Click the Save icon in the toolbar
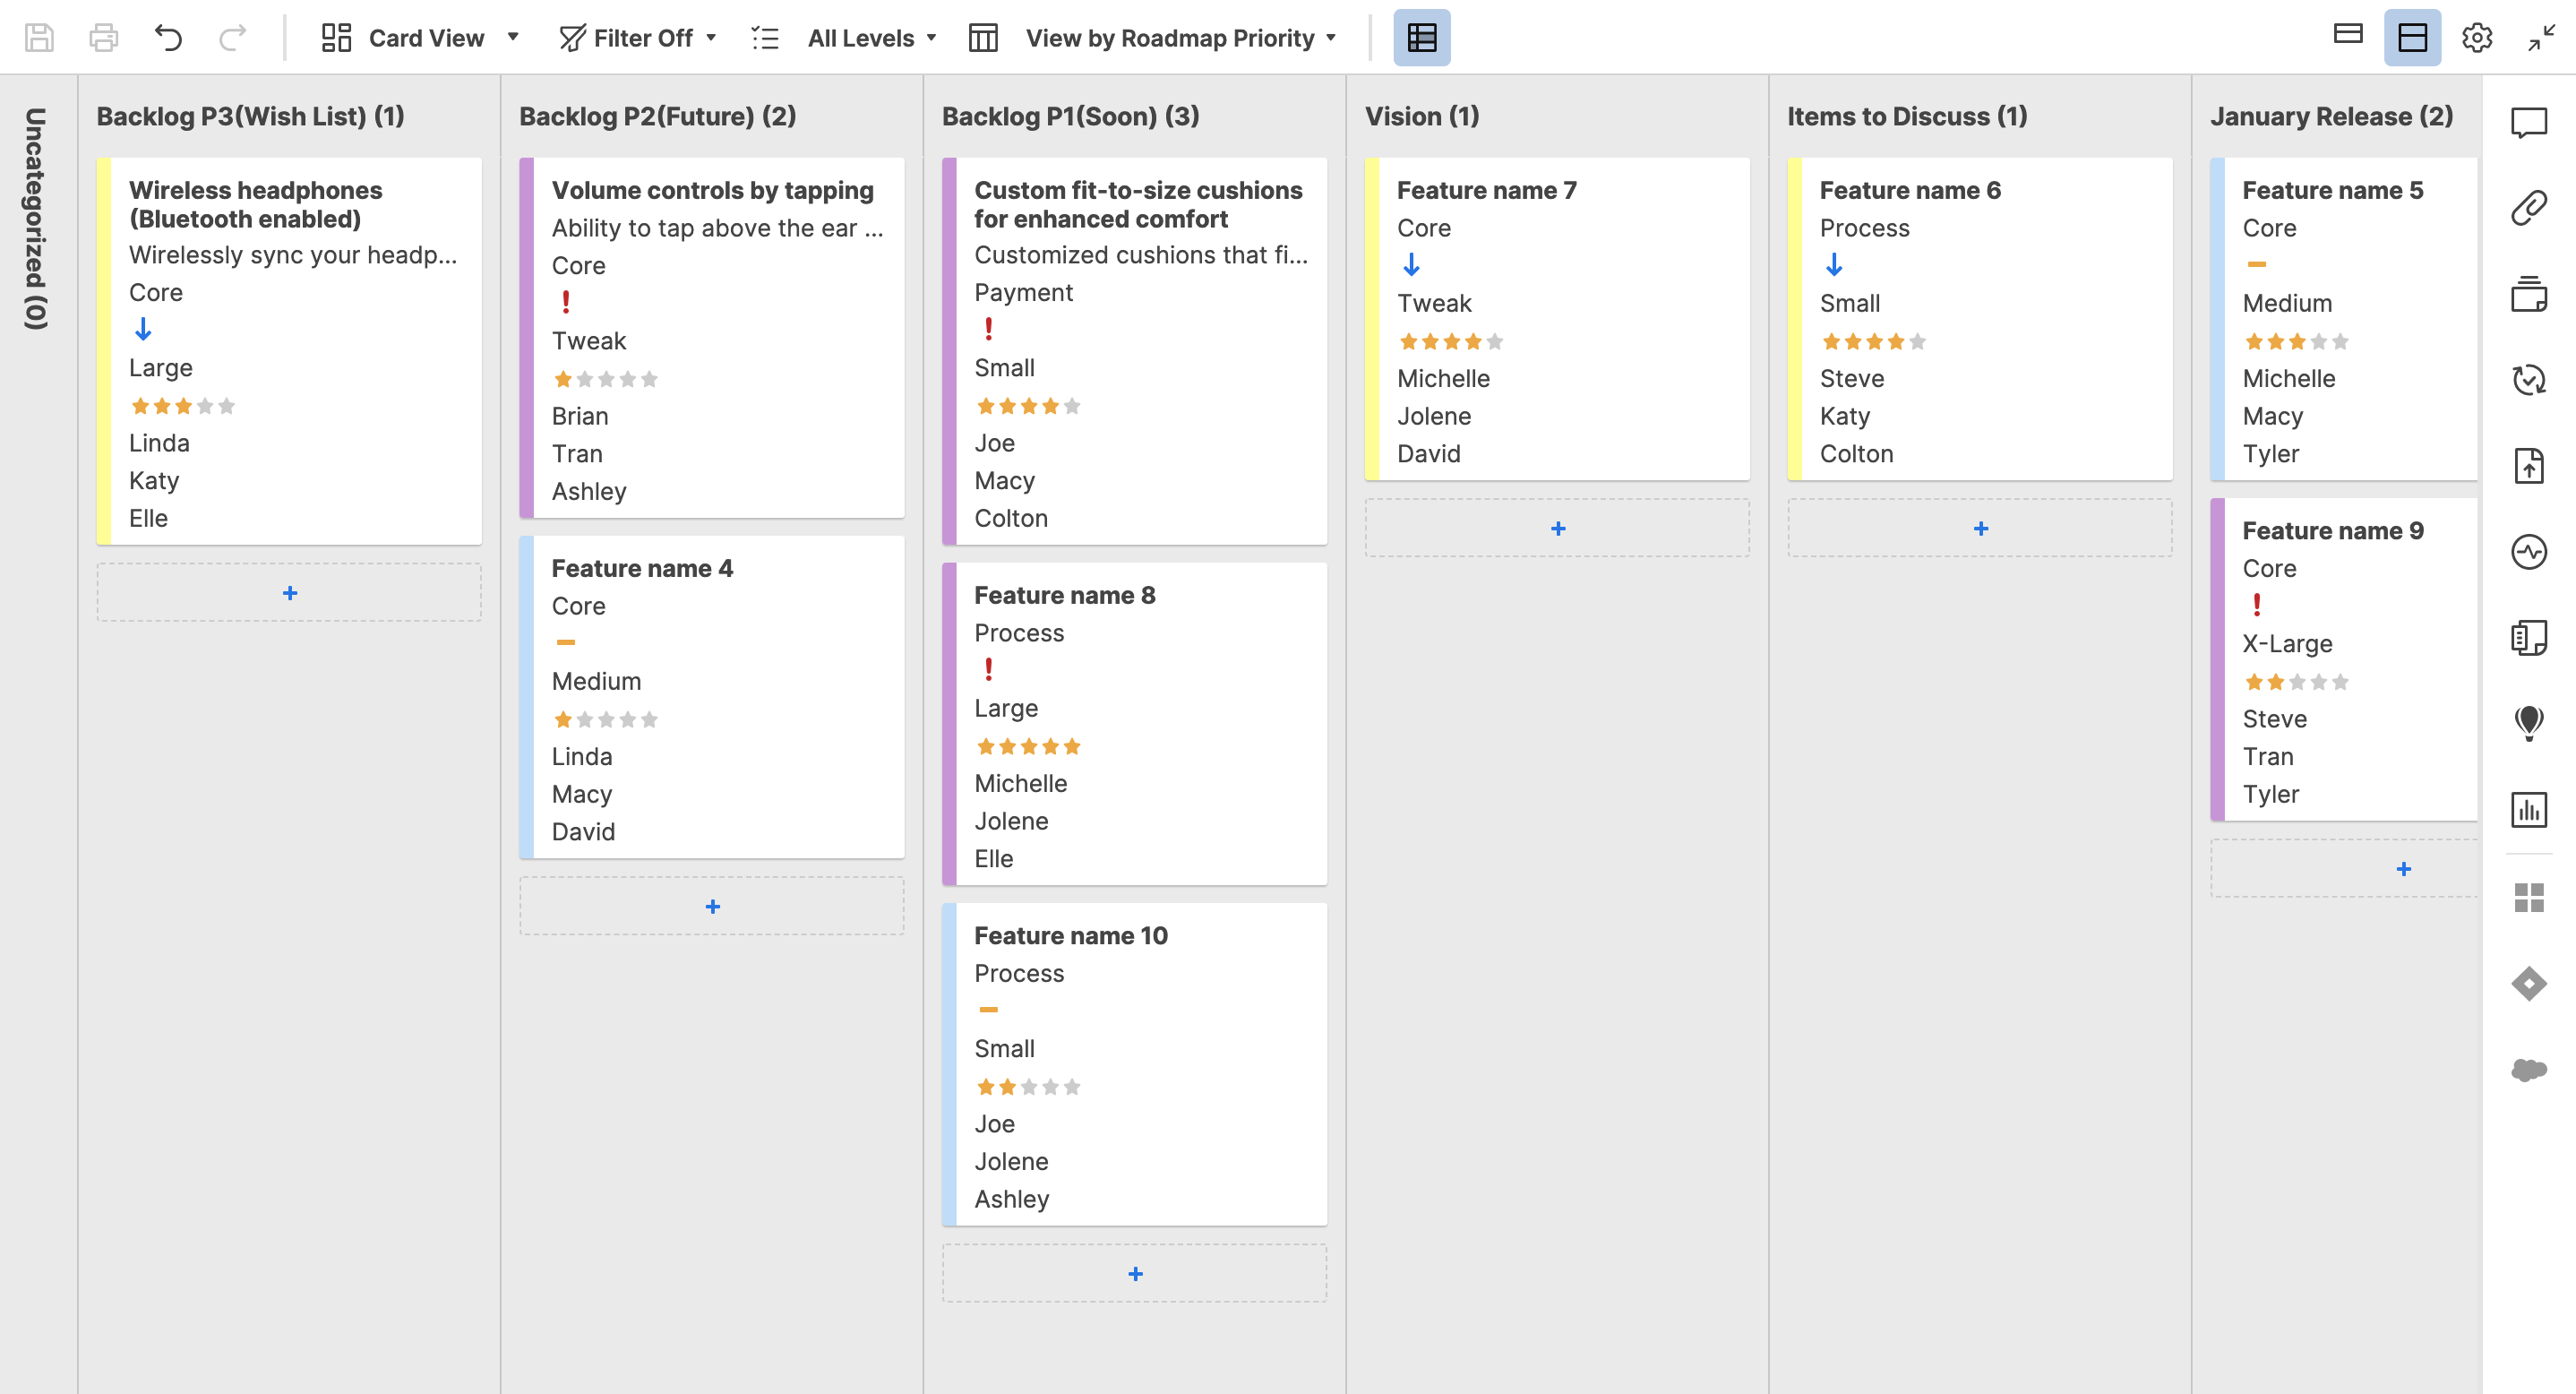Image resolution: width=2576 pixels, height=1394 pixels. [39, 38]
